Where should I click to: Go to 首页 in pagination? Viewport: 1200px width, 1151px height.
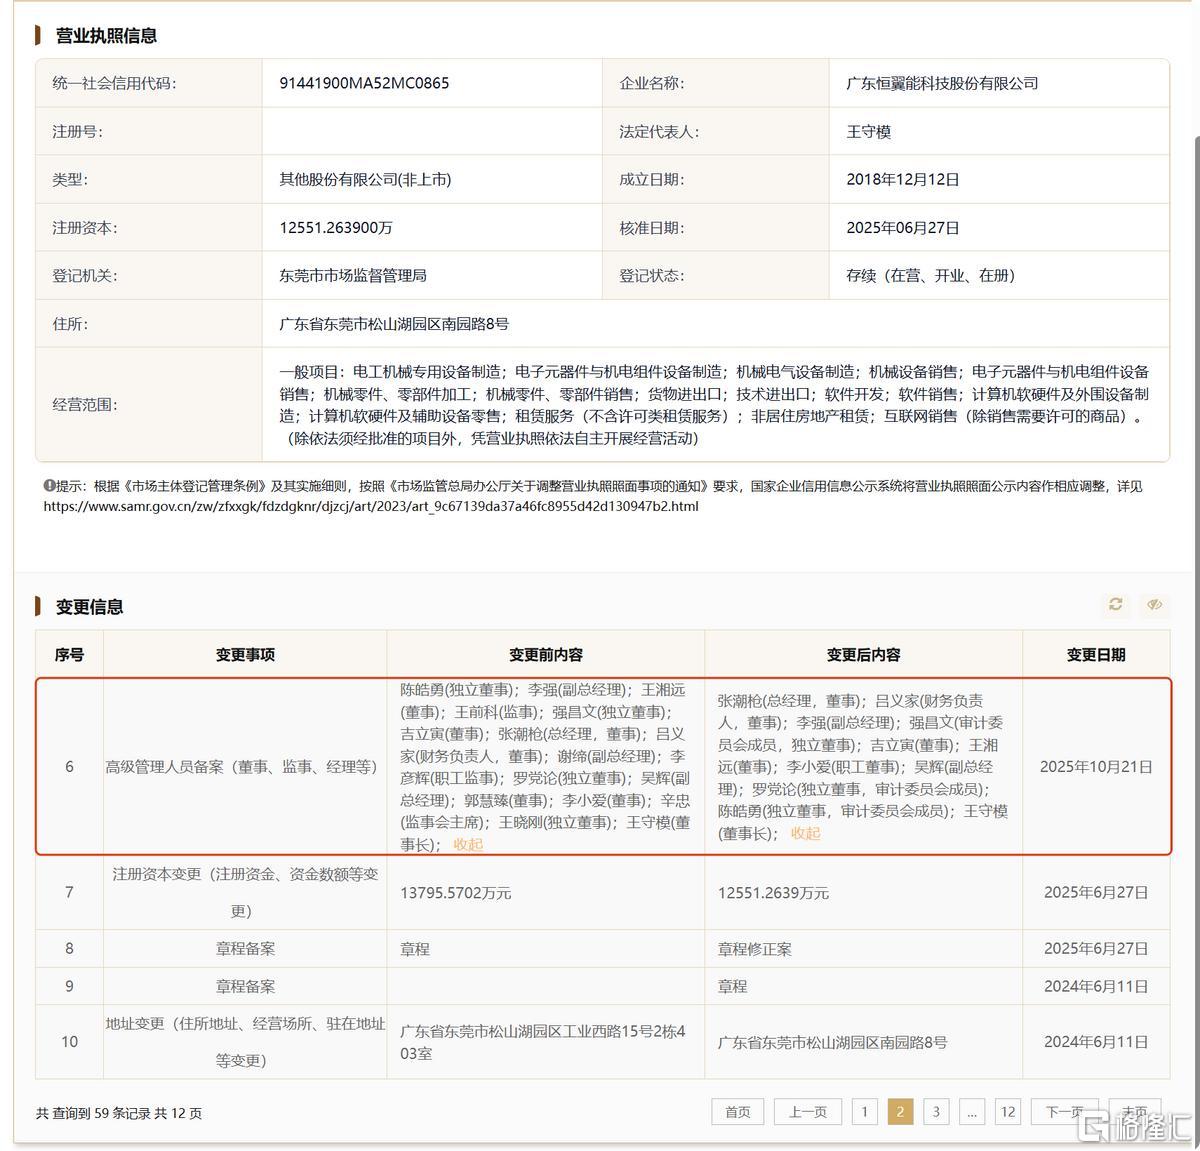tap(738, 1112)
